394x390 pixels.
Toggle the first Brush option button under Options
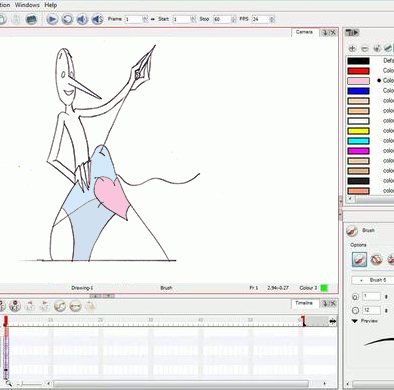(359, 259)
